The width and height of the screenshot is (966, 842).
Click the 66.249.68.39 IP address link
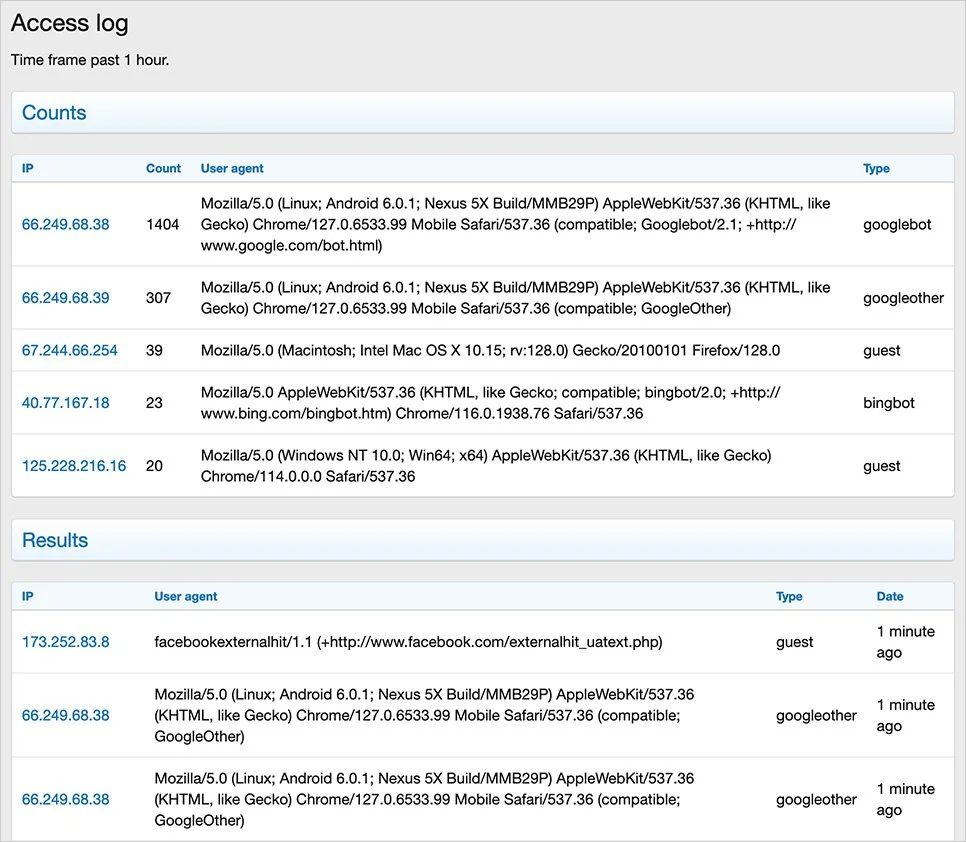(x=65, y=298)
